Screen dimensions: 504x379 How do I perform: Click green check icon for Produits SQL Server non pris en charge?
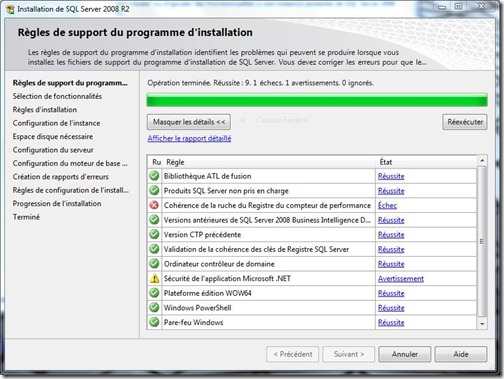(154, 190)
